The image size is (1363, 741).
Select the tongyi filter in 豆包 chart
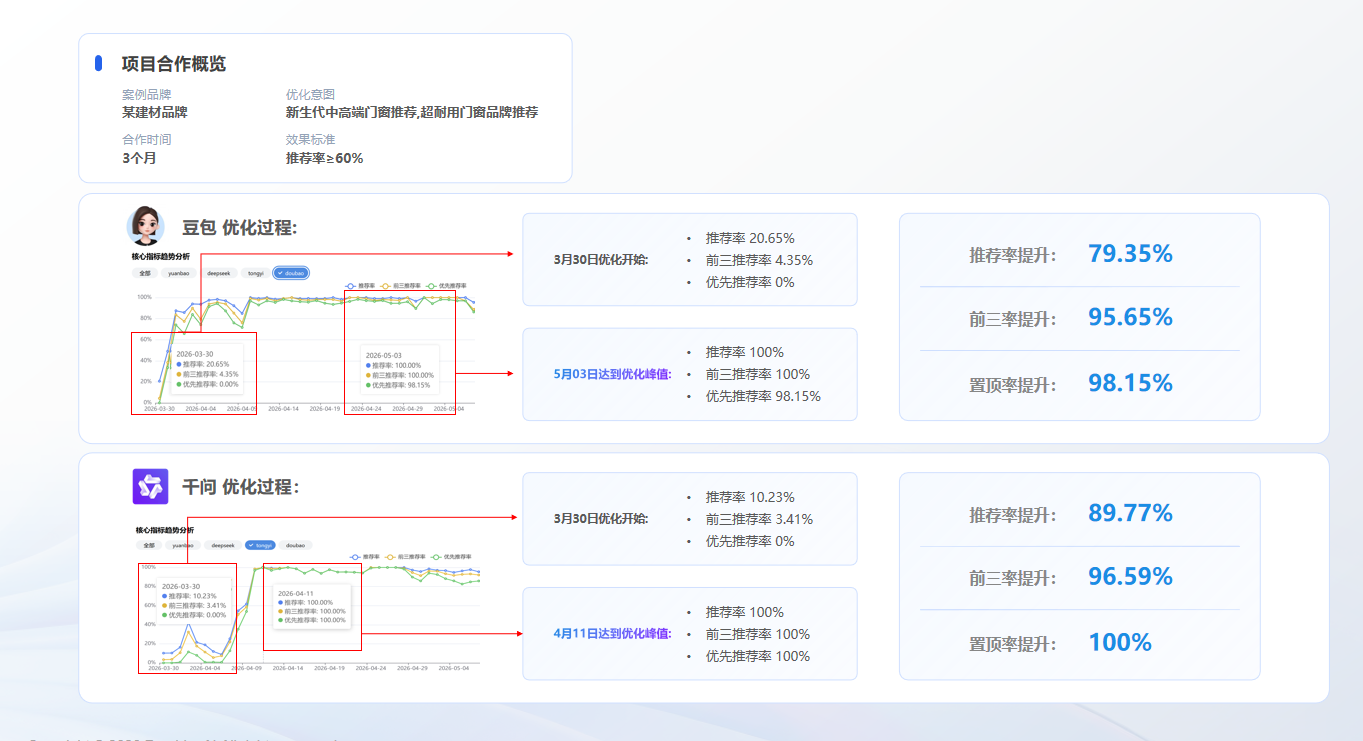pyautogui.click(x=256, y=272)
